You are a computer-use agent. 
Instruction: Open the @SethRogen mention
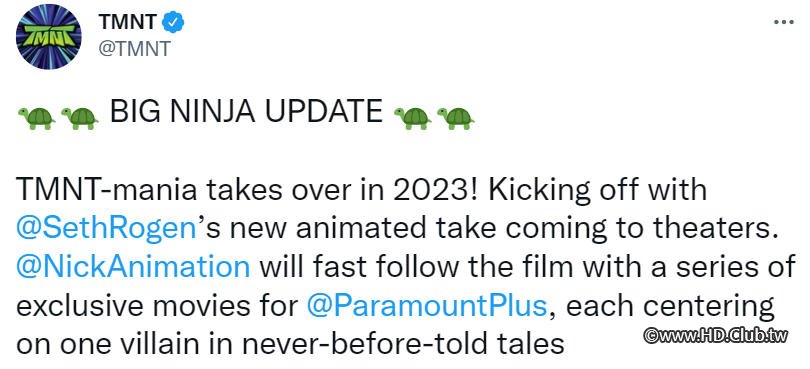point(107,228)
